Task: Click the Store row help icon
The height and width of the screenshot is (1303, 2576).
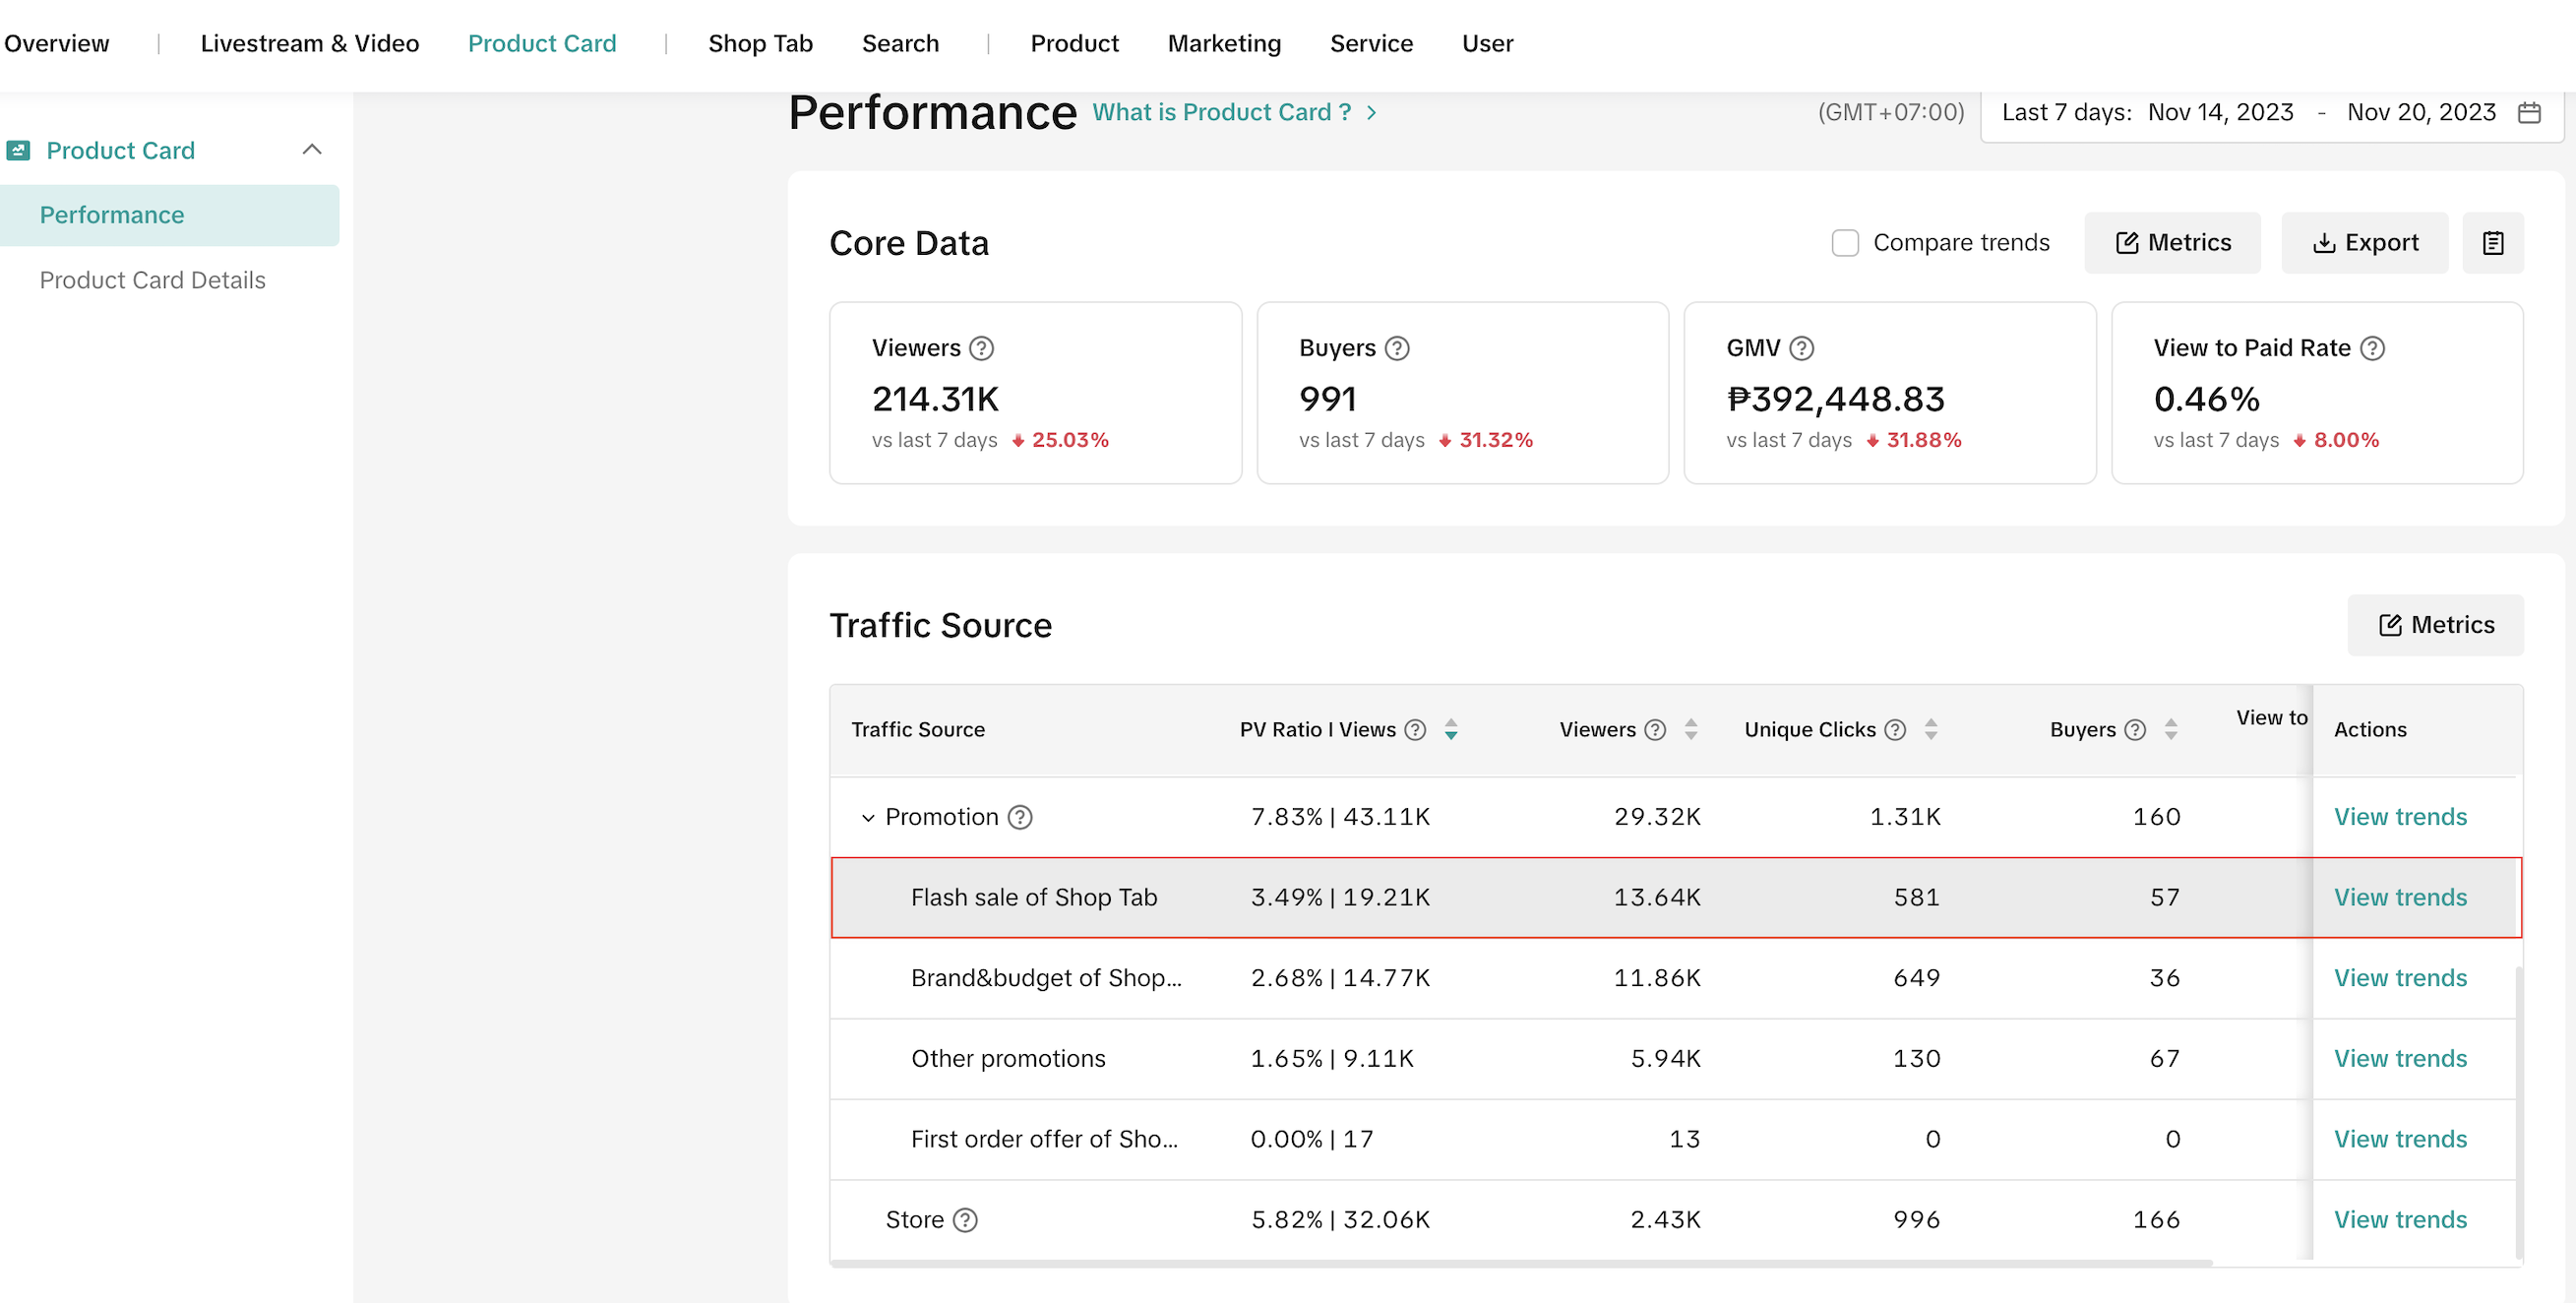Action: pos(964,1220)
